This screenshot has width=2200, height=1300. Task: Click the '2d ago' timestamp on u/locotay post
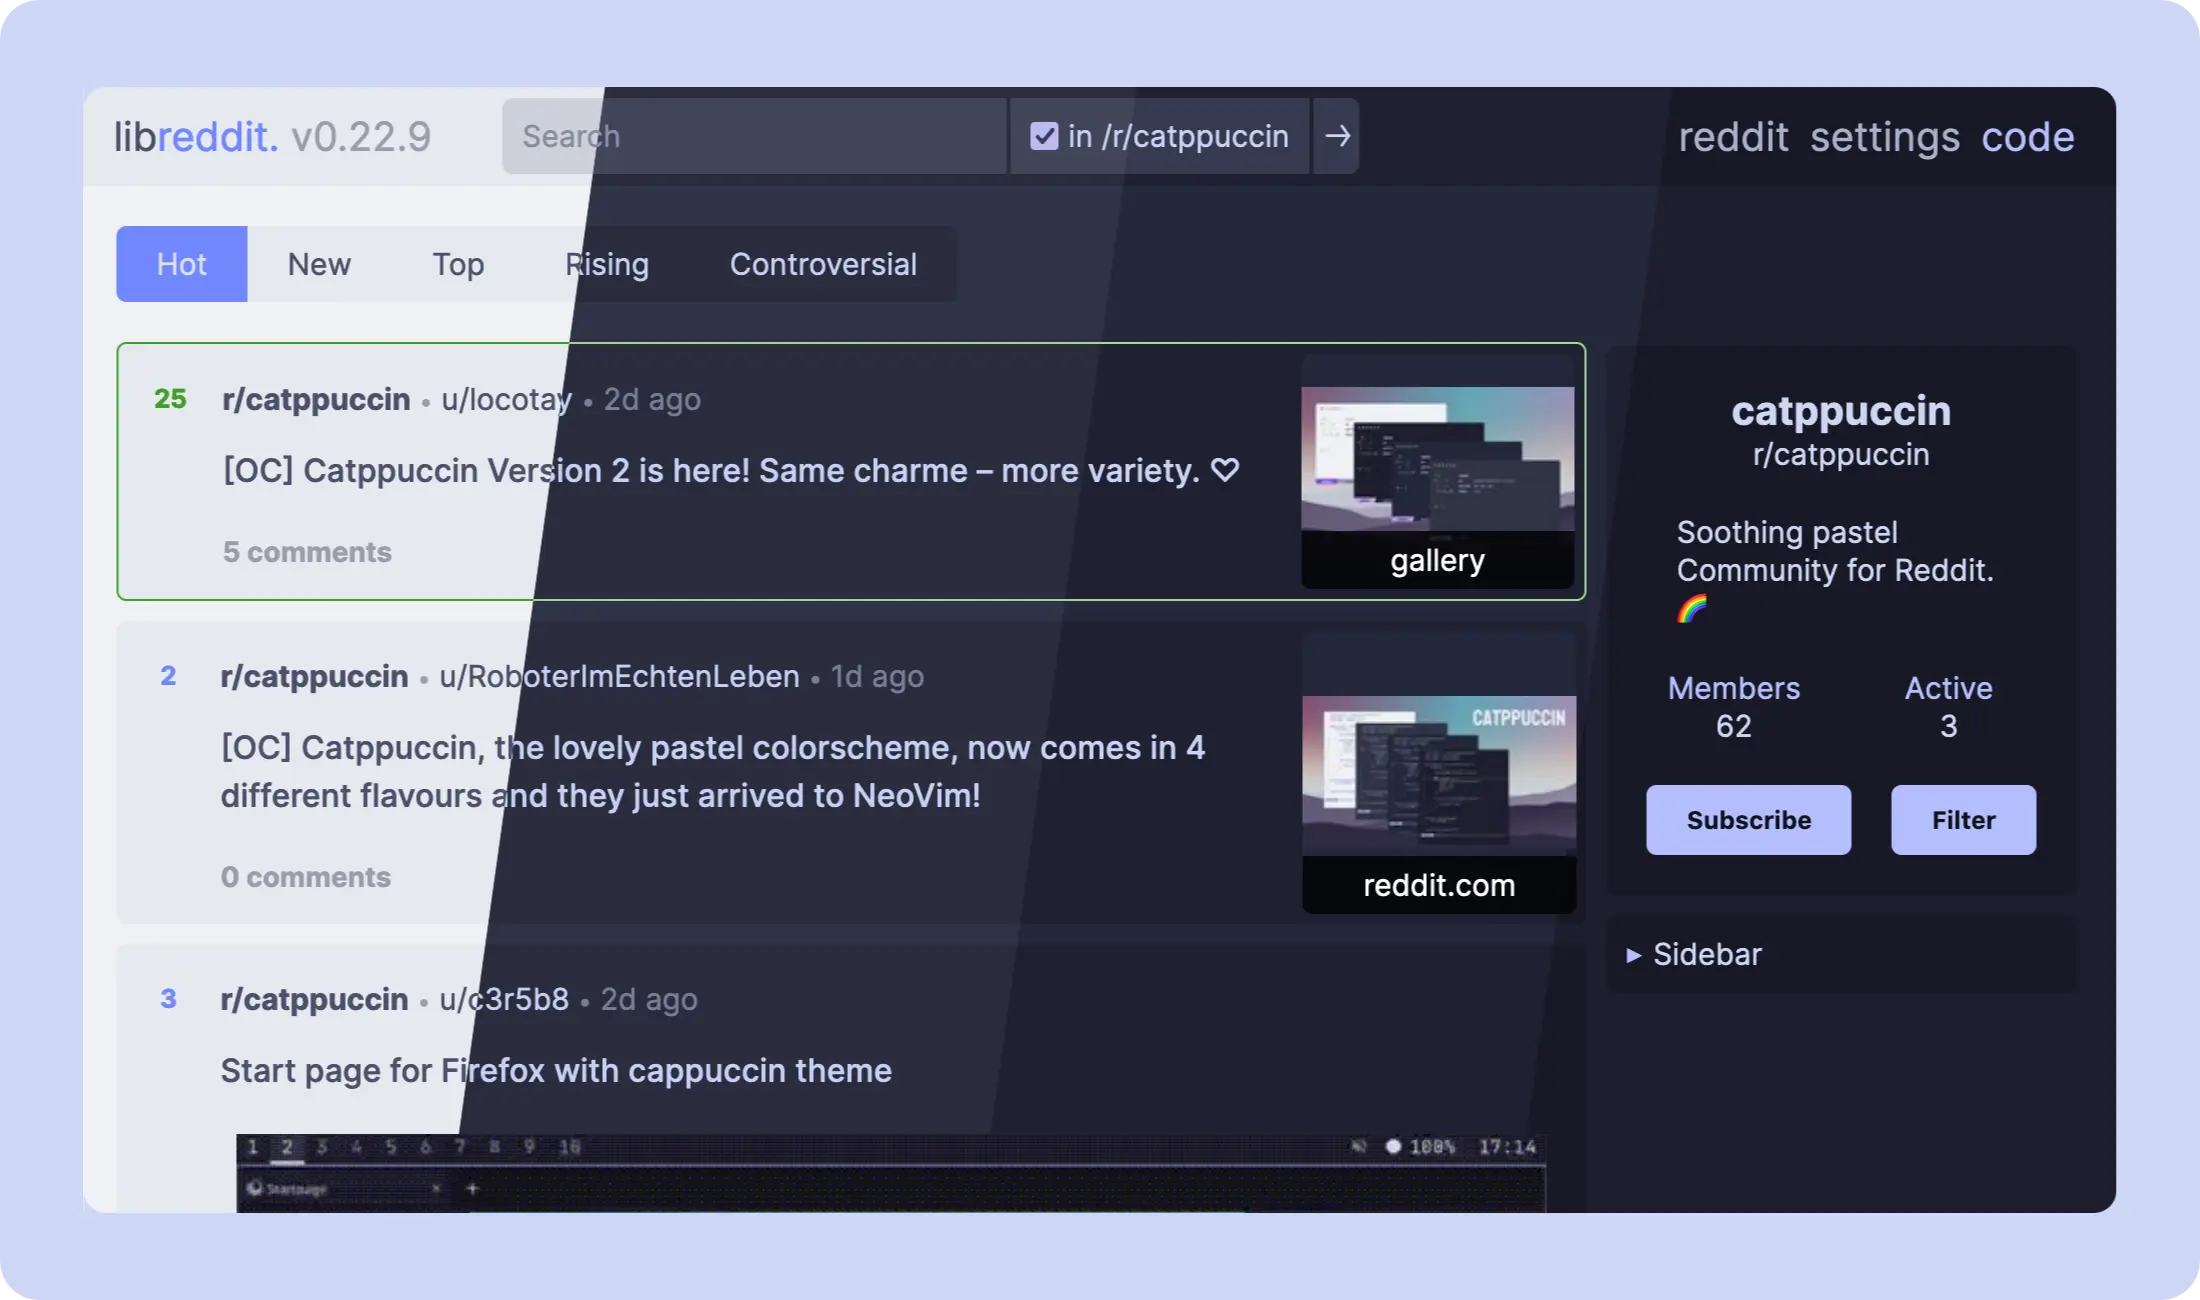pos(652,399)
